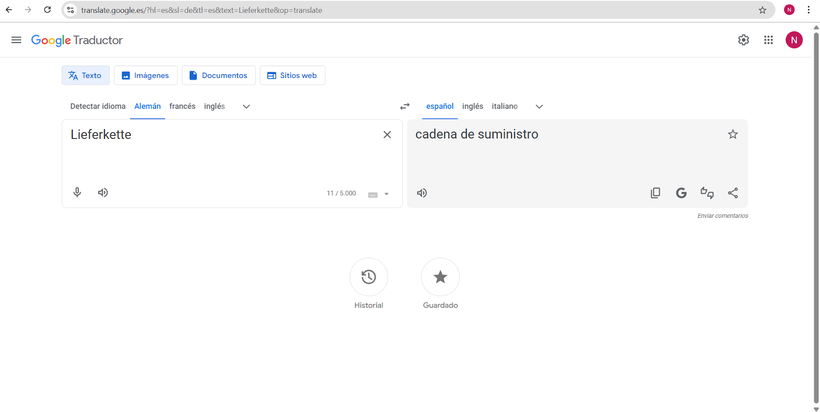This screenshot has height=412, width=820.
Task: Expand input tools dropdown arrow
Action: pyautogui.click(x=386, y=194)
